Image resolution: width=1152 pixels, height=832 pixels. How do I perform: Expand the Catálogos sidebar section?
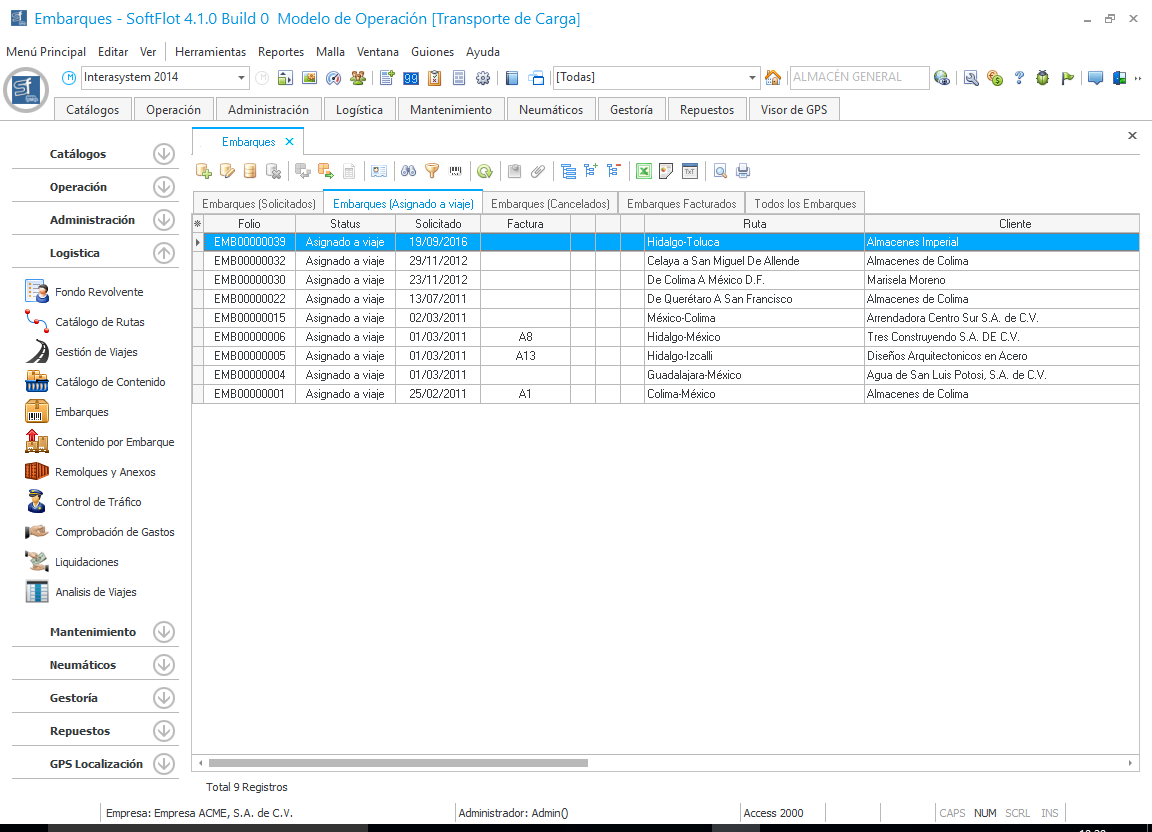[x=164, y=154]
